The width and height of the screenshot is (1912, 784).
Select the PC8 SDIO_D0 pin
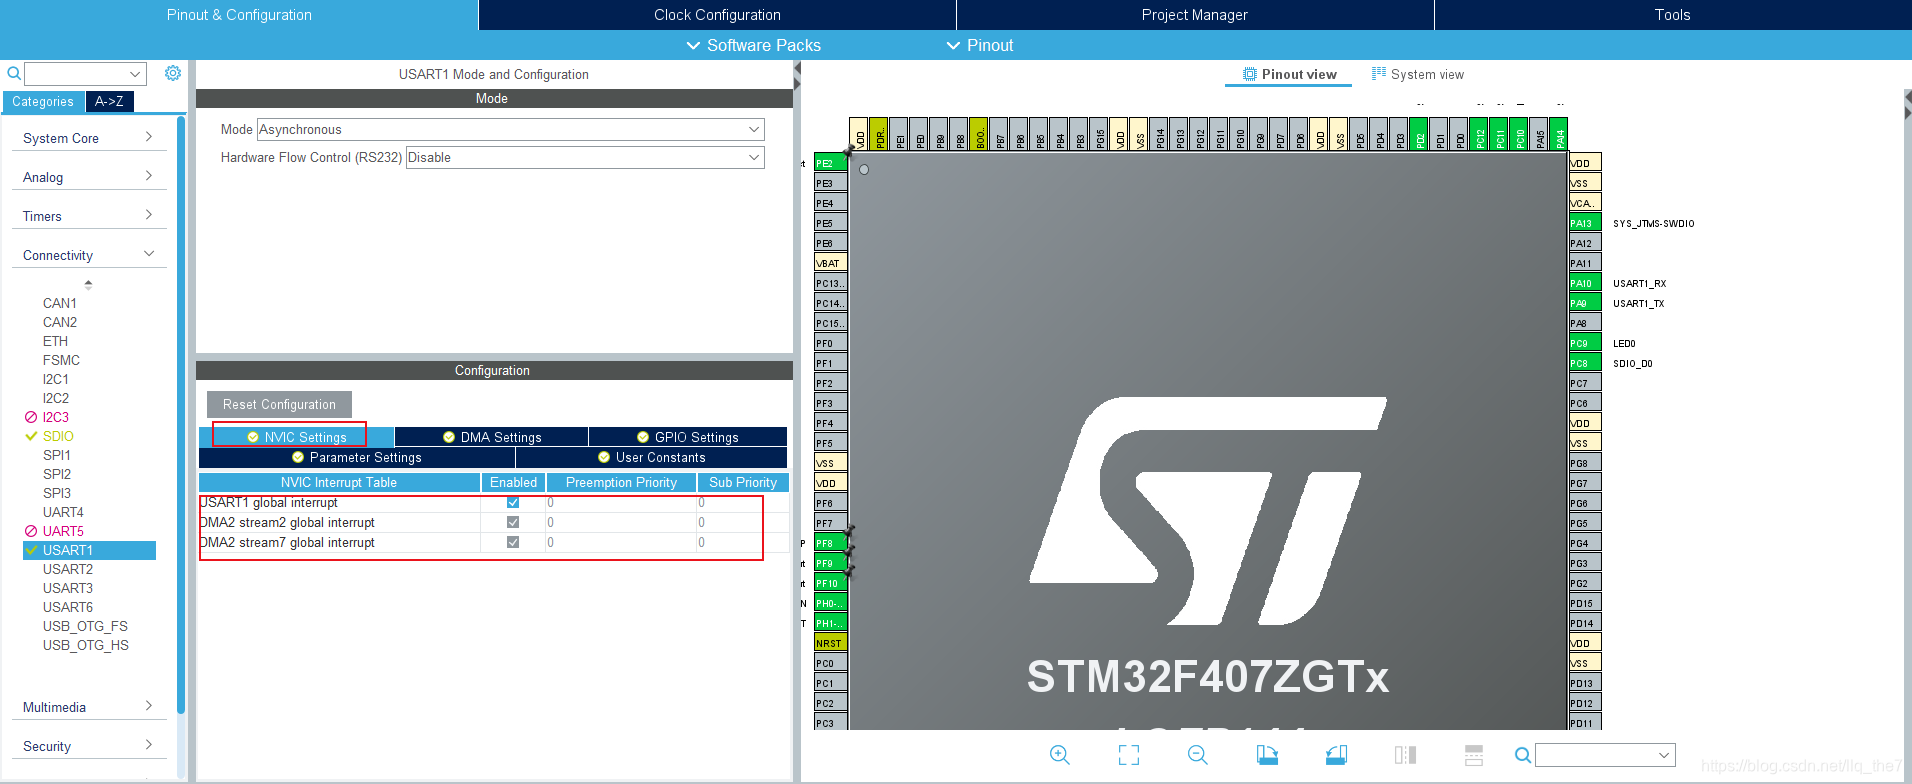1585,363
